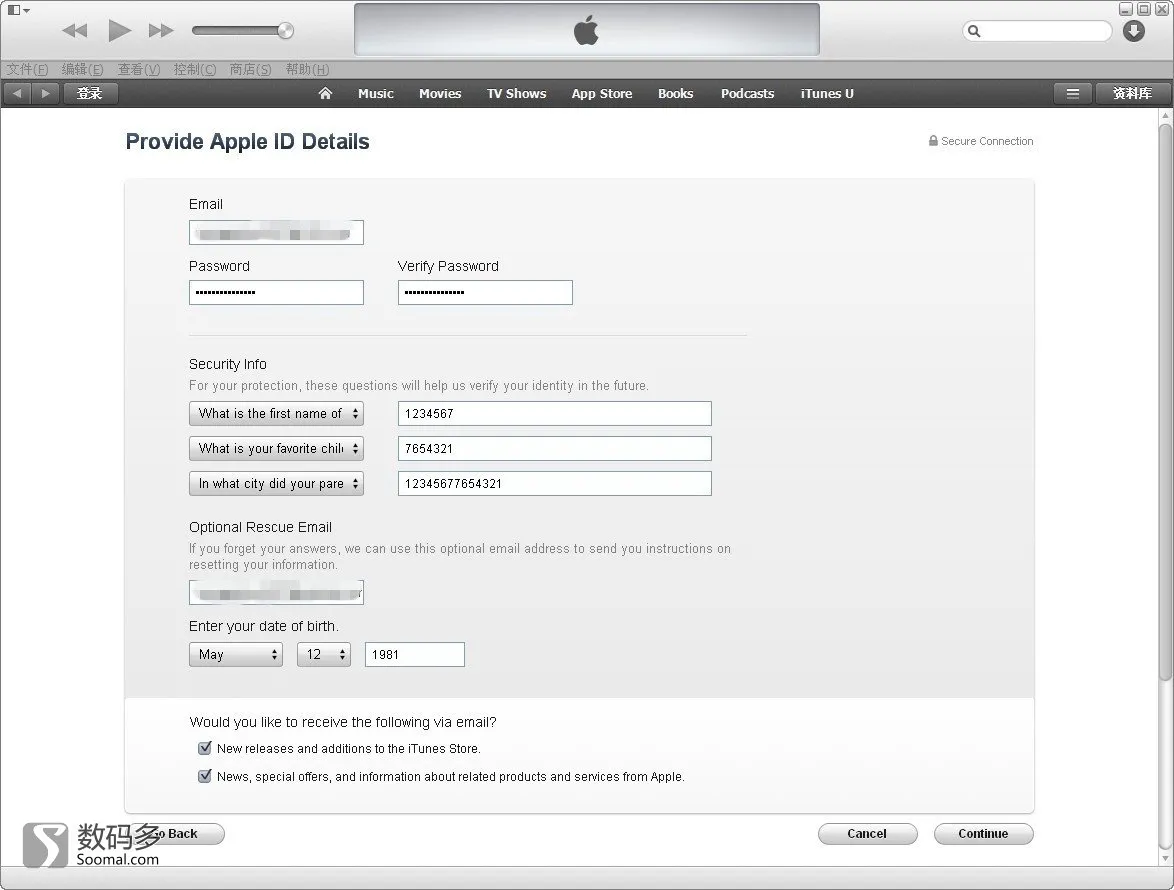This screenshot has width=1174, height=890.
Task: Click the fast forward next track button
Action: point(161,31)
